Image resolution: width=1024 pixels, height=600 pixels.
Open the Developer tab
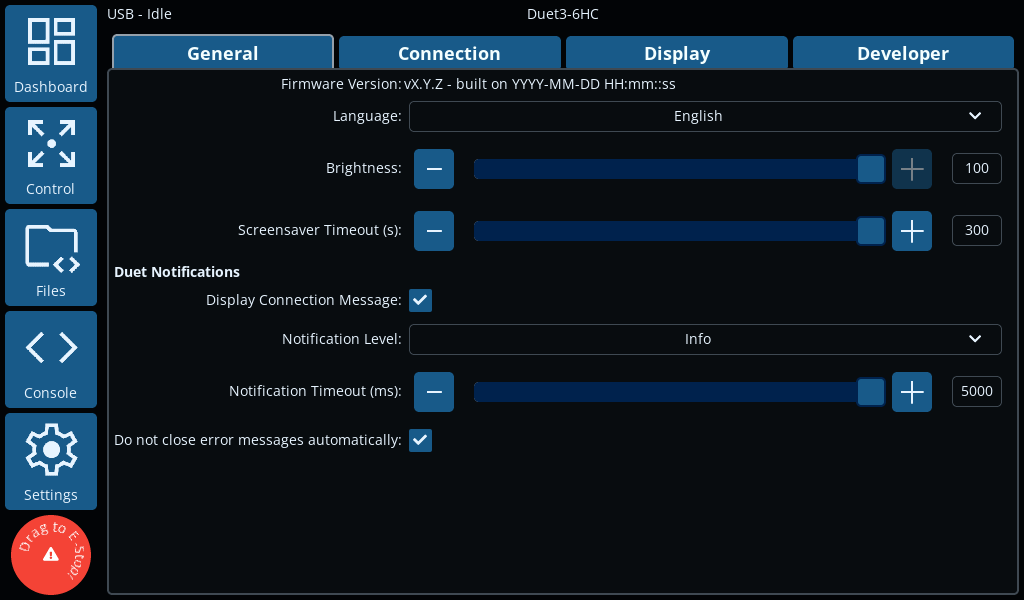tap(903, 53)
